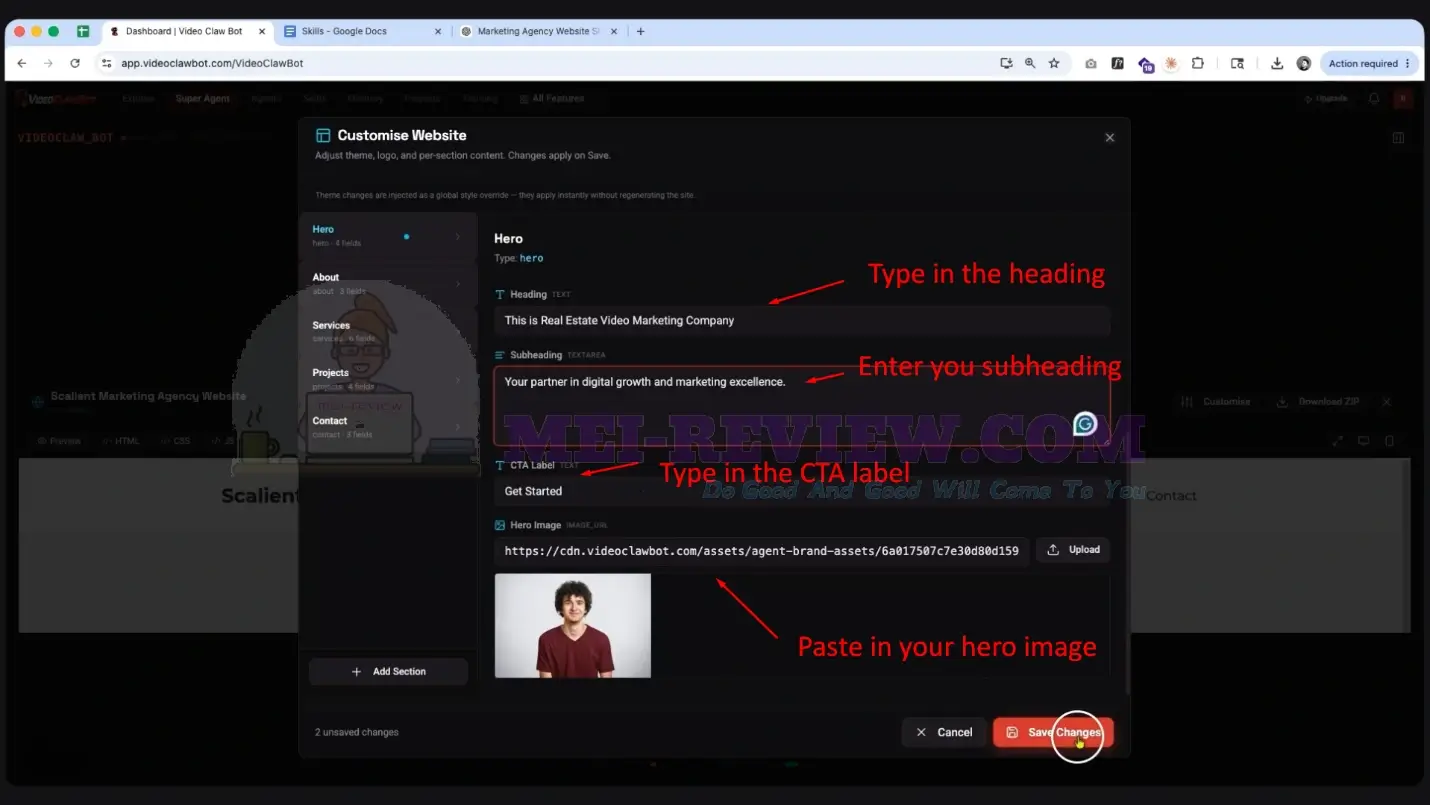Viewport: 1430px width, 805px height.
Task: Focus the Subheading textarea
Action: click(x=802, y=405)
